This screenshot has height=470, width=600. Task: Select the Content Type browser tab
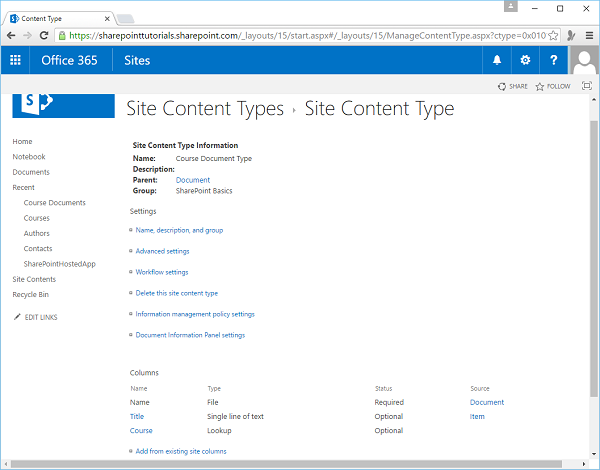[55, 17]
